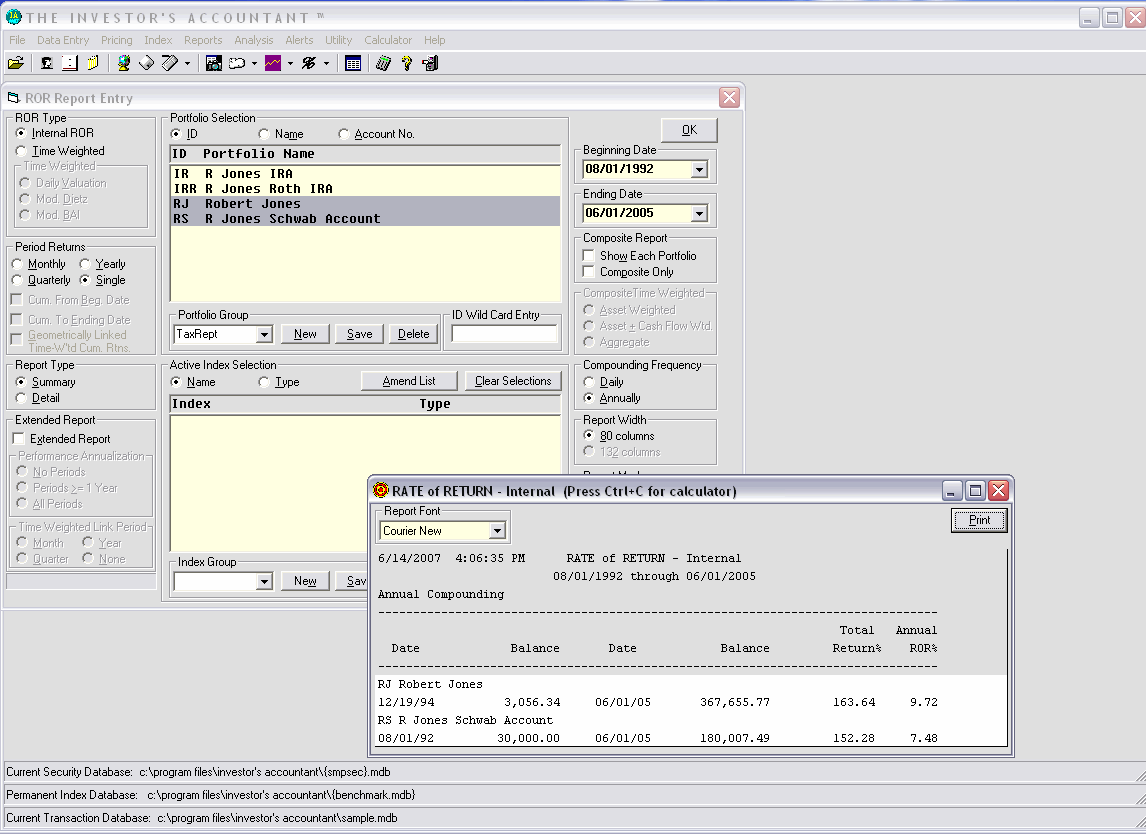Viewport: 1146px width, 834px height.
Task: Click the ID Wild Card Entry field
Action: click(x=504, y=334)
